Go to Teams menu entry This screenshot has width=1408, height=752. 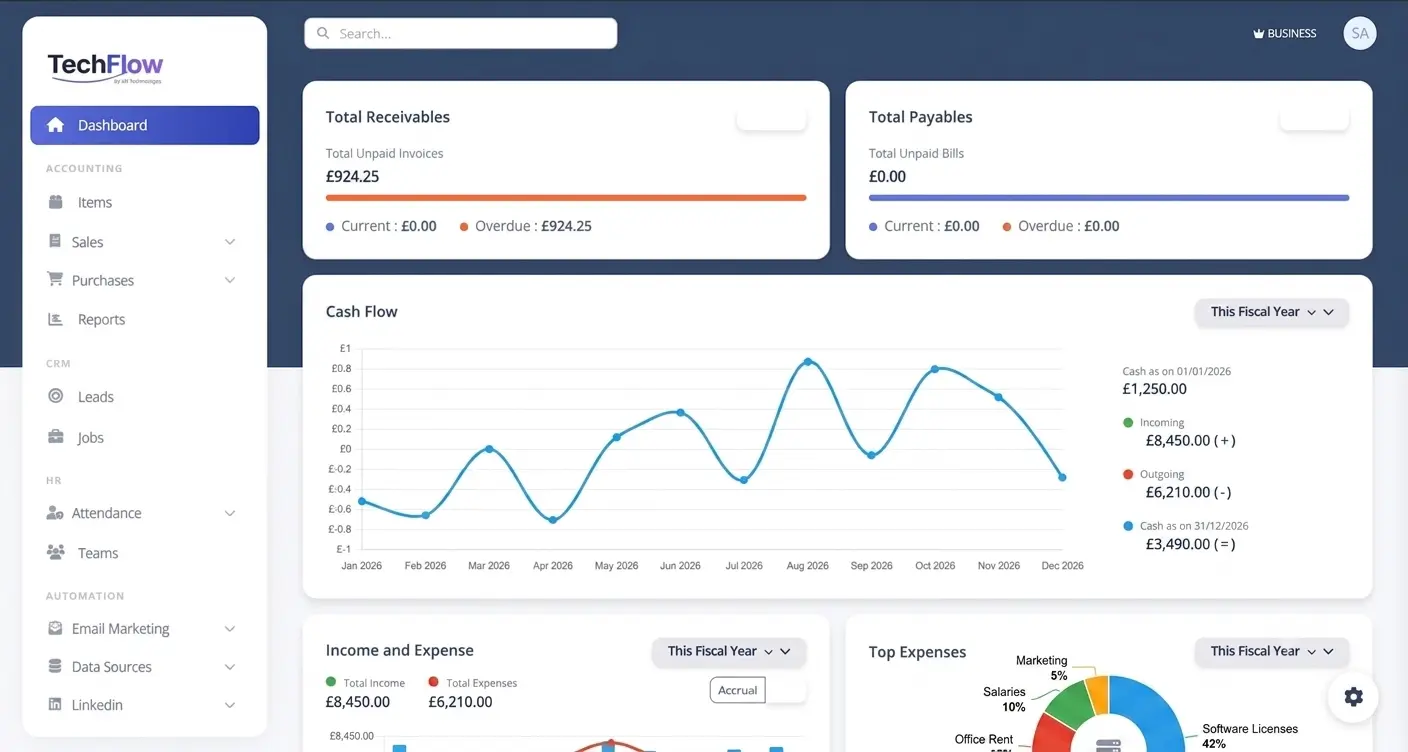(x=145, y=552)
